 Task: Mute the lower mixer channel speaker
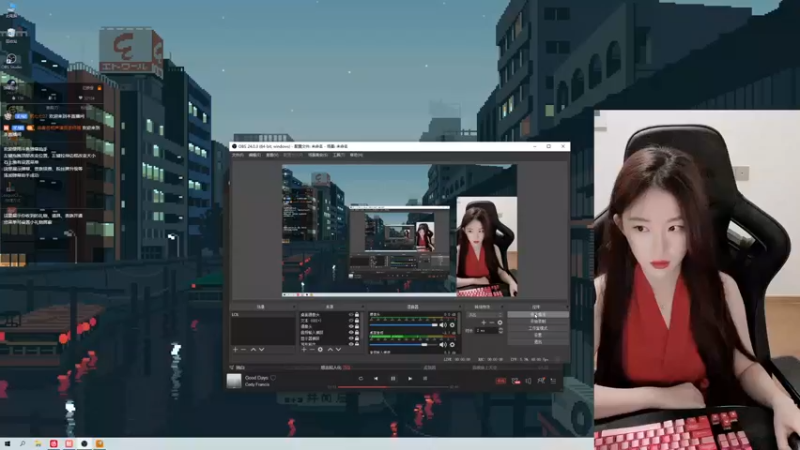point(443,344)
